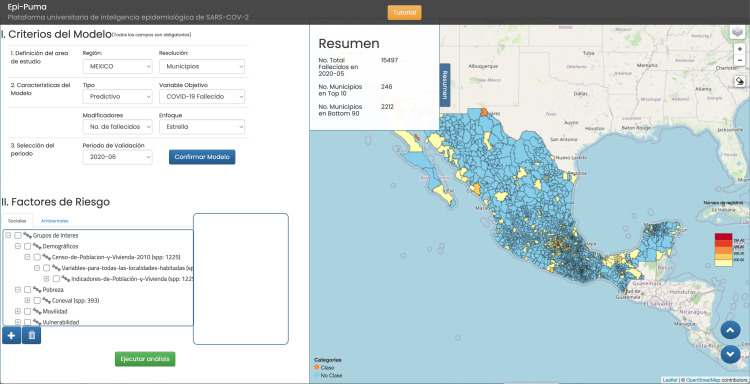The image size is (750, 384).
Task: Click the Movilidad tree label
Action: pyautogui.click(x=55, y=311)
